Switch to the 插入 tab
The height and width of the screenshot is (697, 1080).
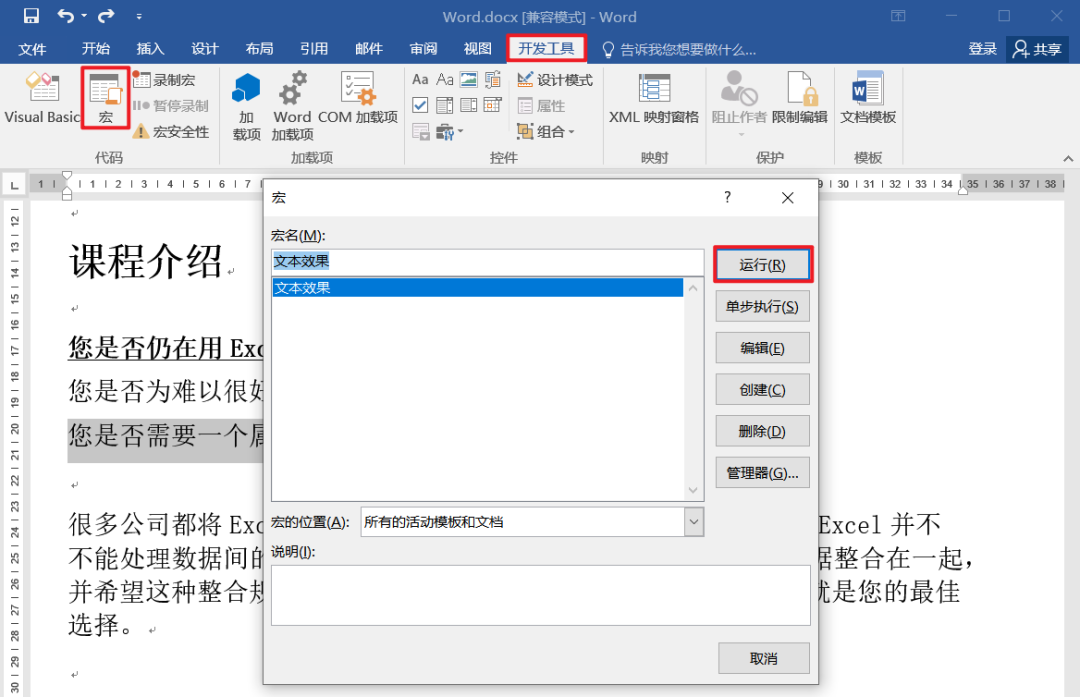(x=150, y=49)
